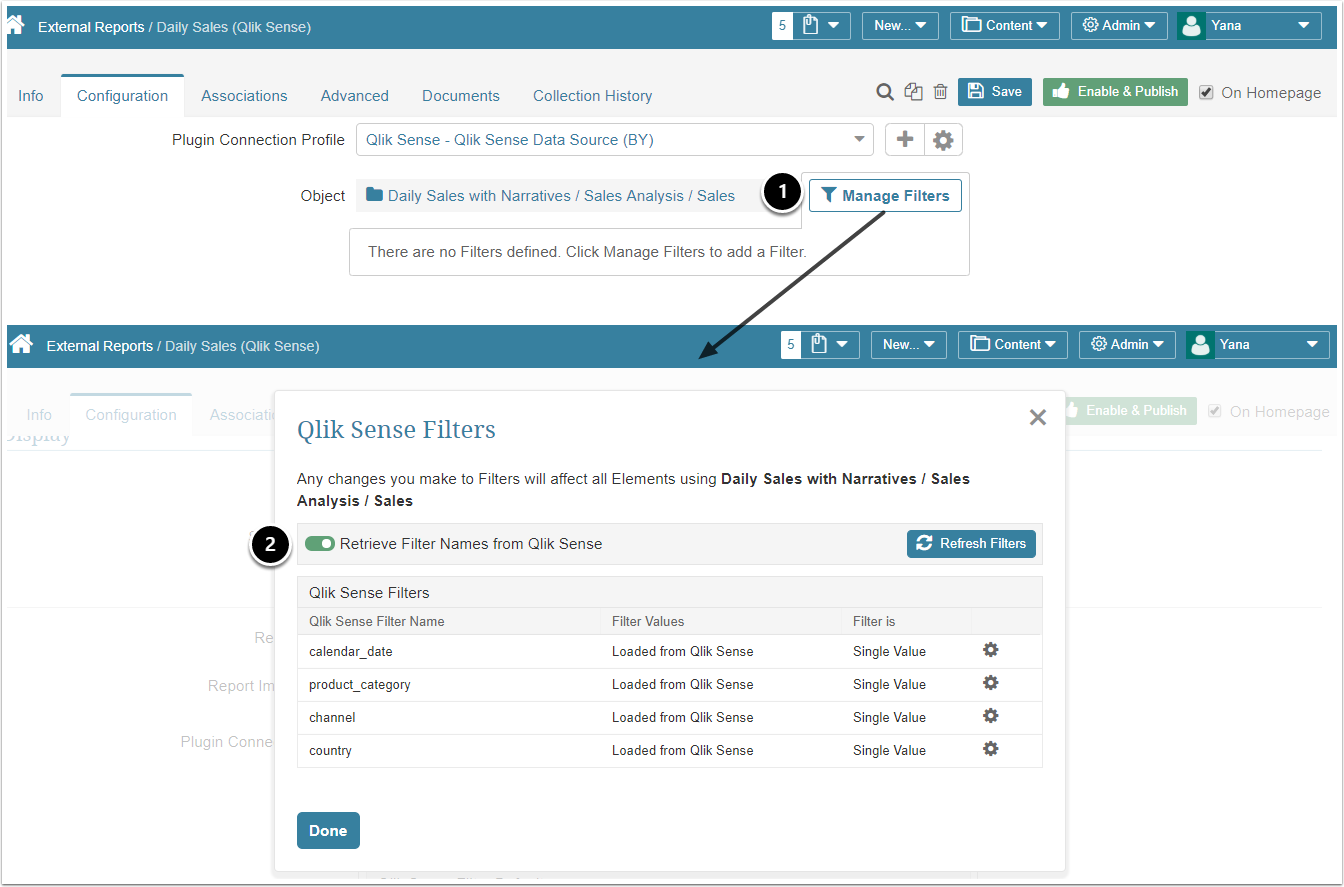Add a new plugin connection profile

click(905, 140)
